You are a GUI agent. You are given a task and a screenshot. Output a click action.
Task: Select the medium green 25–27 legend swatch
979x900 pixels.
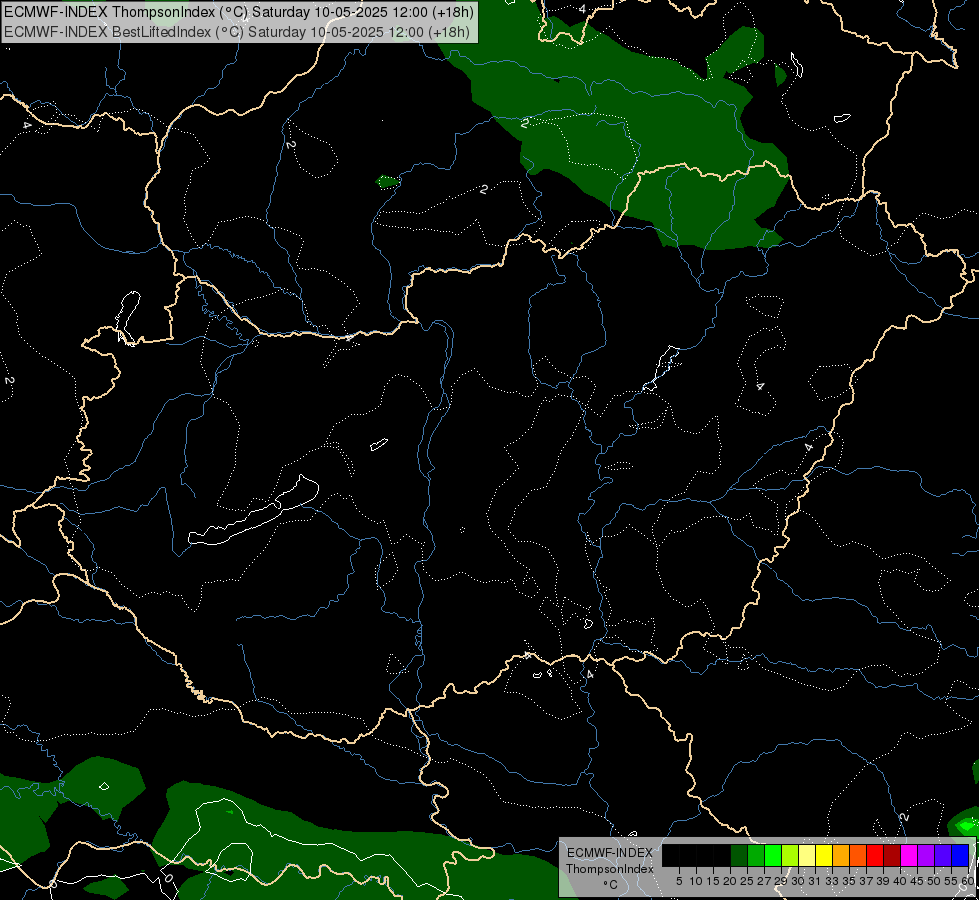pyautogui.click(x=756, y=855)
